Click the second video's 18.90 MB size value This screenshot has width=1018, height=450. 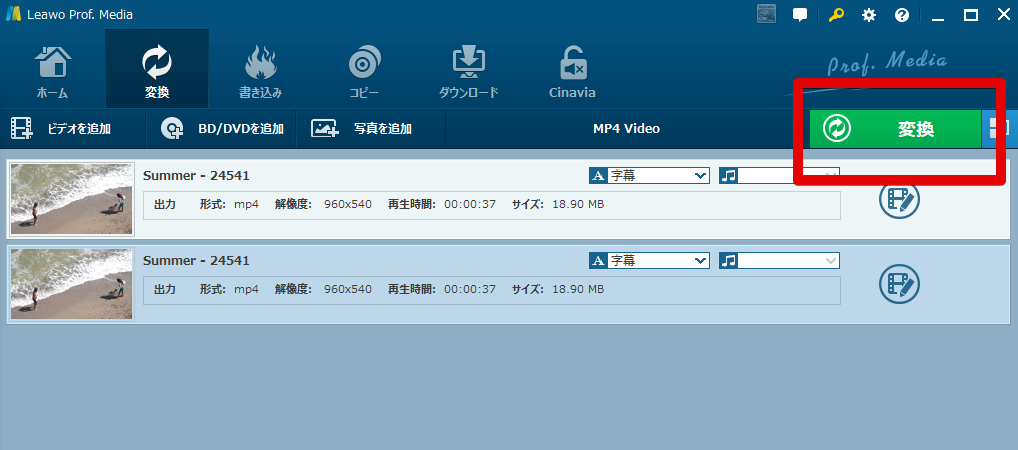click(x=578, y=289)
